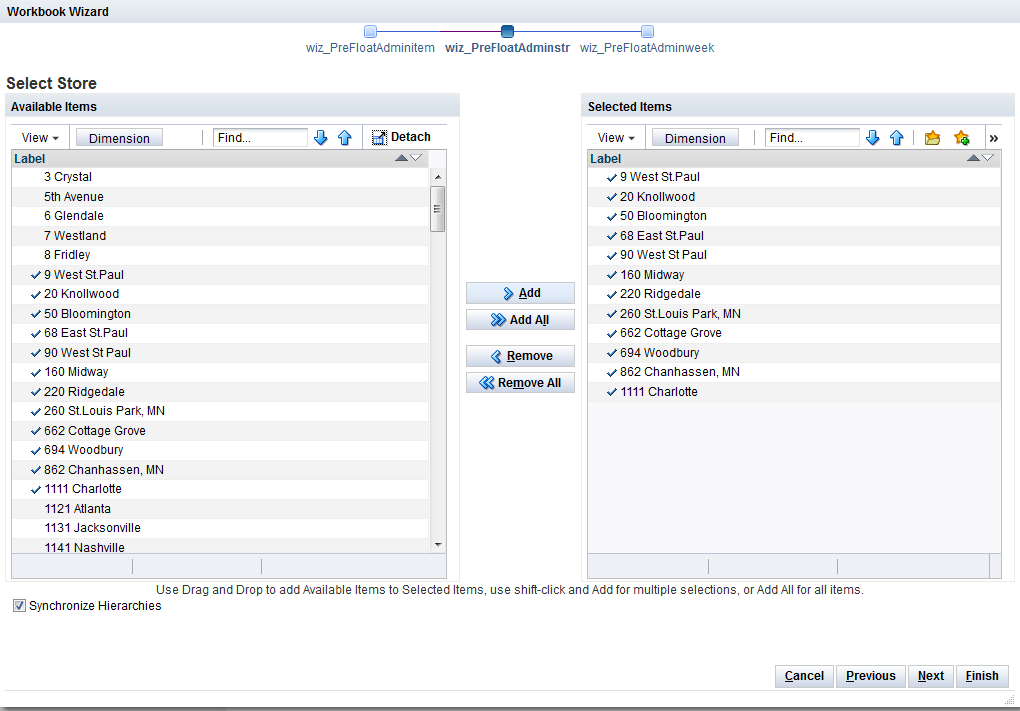Select 20 Knollwood in Available Items
This screenshot has height=711, width=1020.
pyautogui.click(x=220, y=294)
